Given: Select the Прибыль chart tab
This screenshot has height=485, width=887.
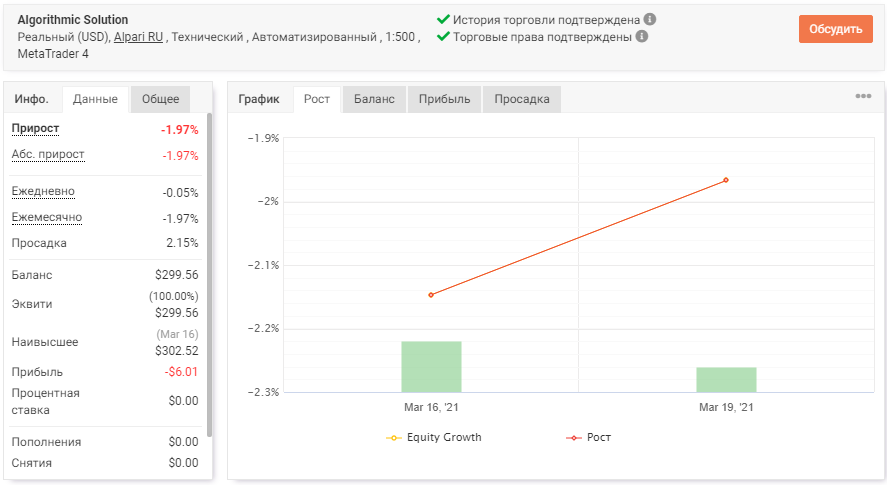Looking at the screenshot, I should [x=444, y=99].
